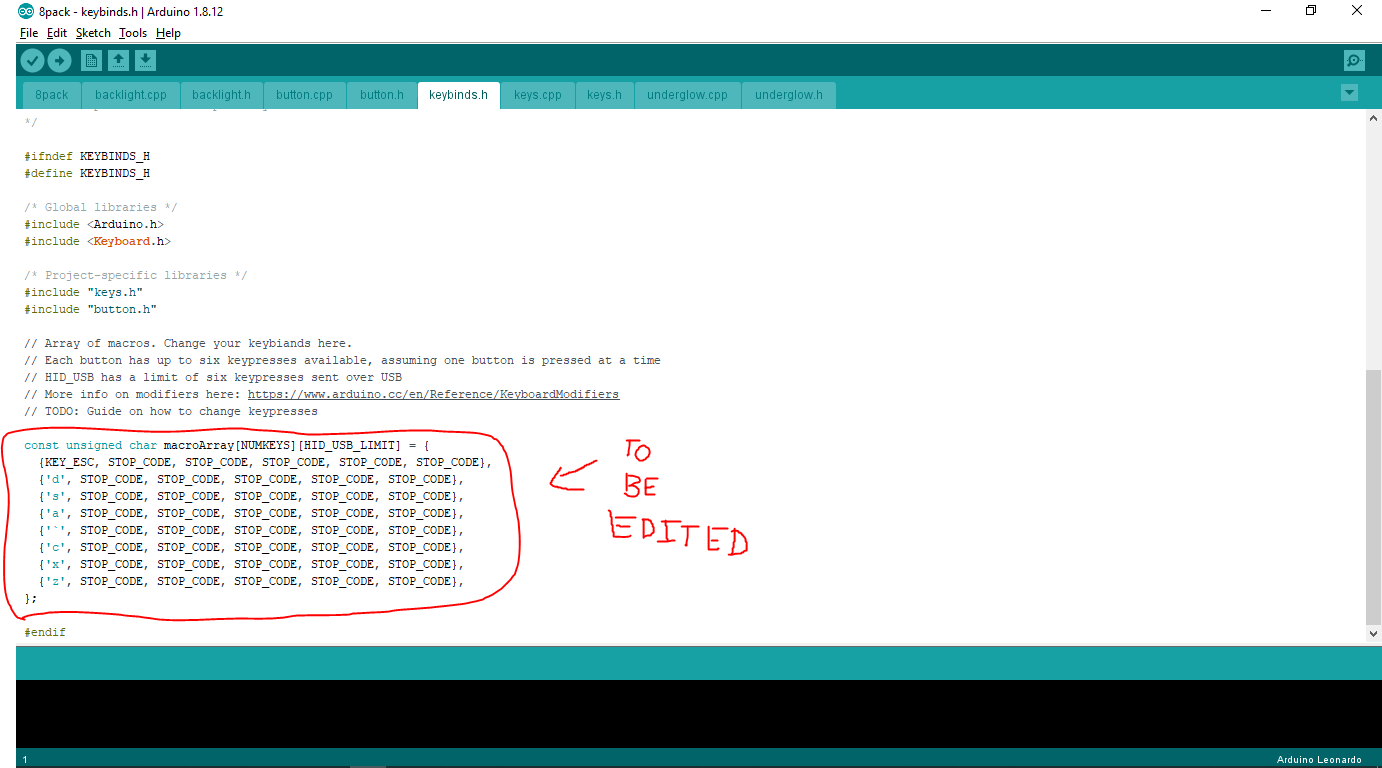
Task: Click the 'd' key entry
Action: (55, 479)
